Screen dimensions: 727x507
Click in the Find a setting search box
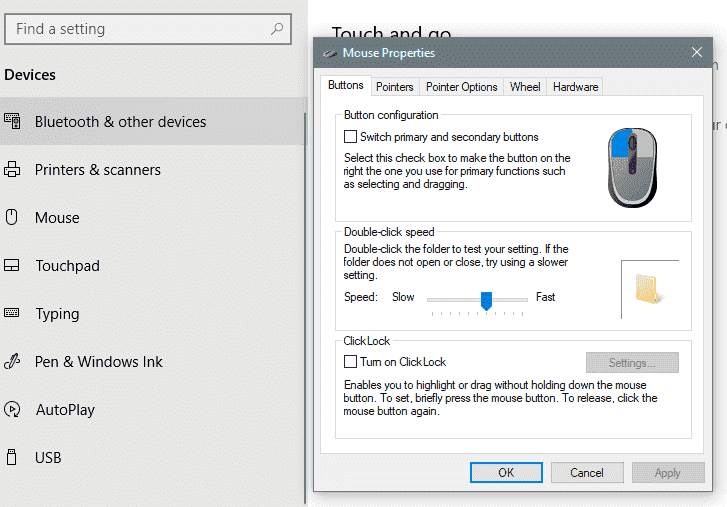148,29
